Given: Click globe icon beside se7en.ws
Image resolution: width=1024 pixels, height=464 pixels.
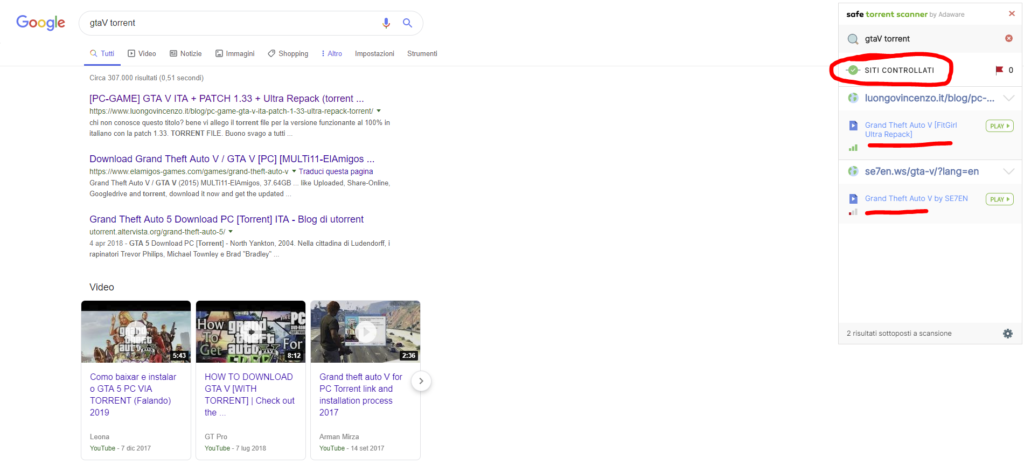Looking at the screenshot, I should [x=852, y=171].
